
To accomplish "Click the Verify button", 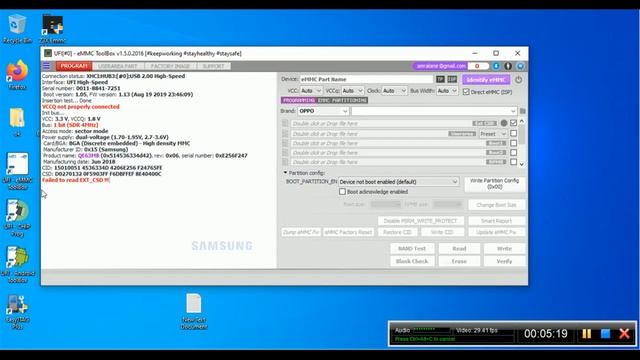I will pyautogui.click(x=504, y=261).
